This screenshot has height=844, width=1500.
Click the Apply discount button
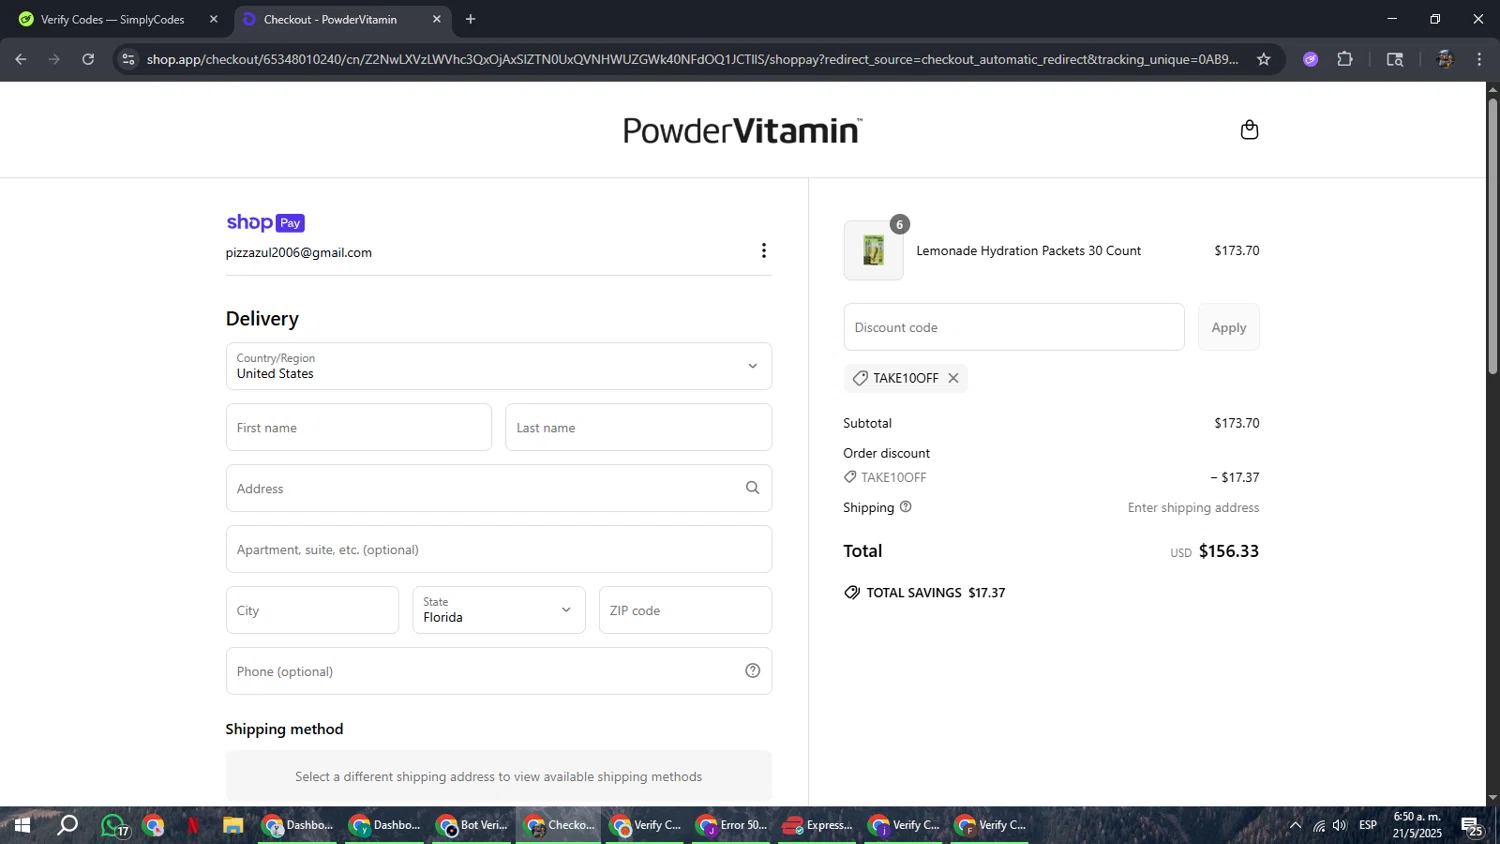coord(1229,327)
